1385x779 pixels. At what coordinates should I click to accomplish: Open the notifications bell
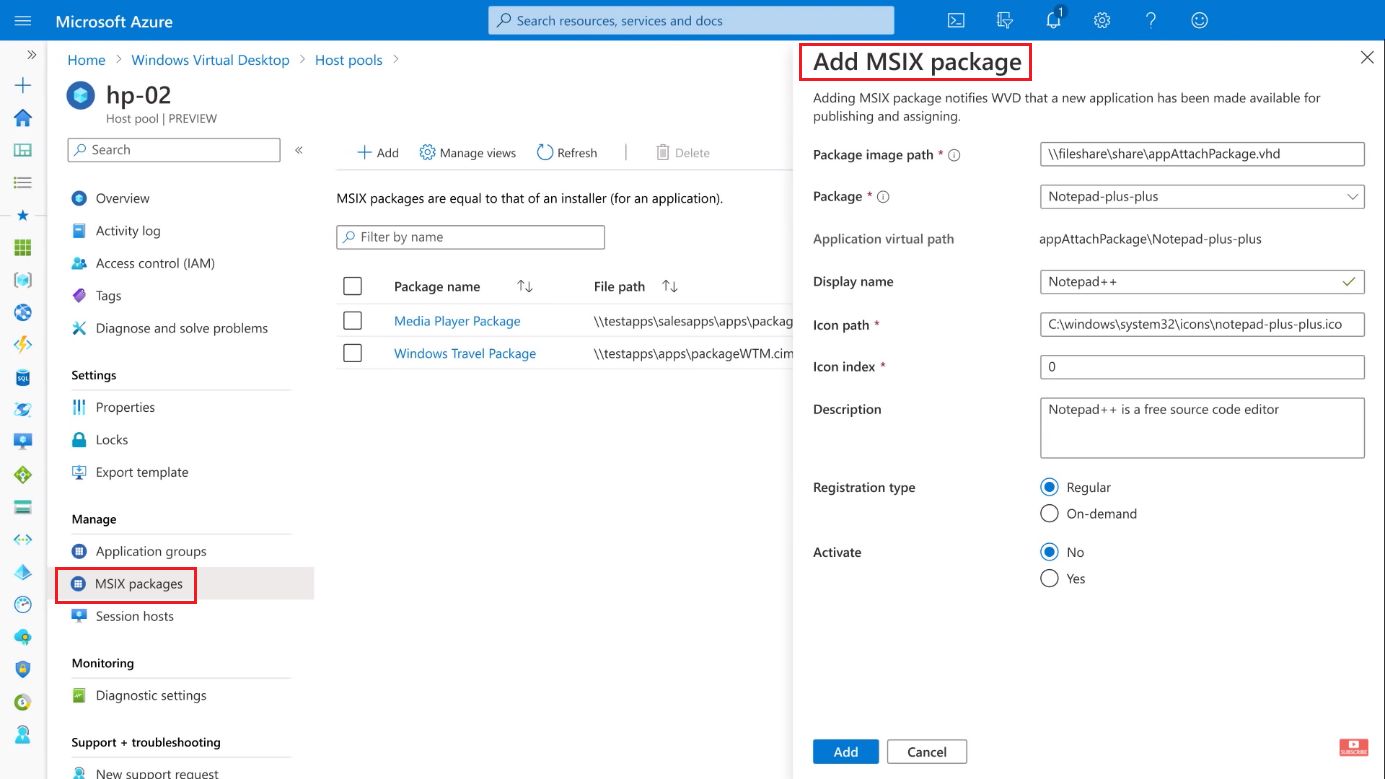click(1054, 20)
